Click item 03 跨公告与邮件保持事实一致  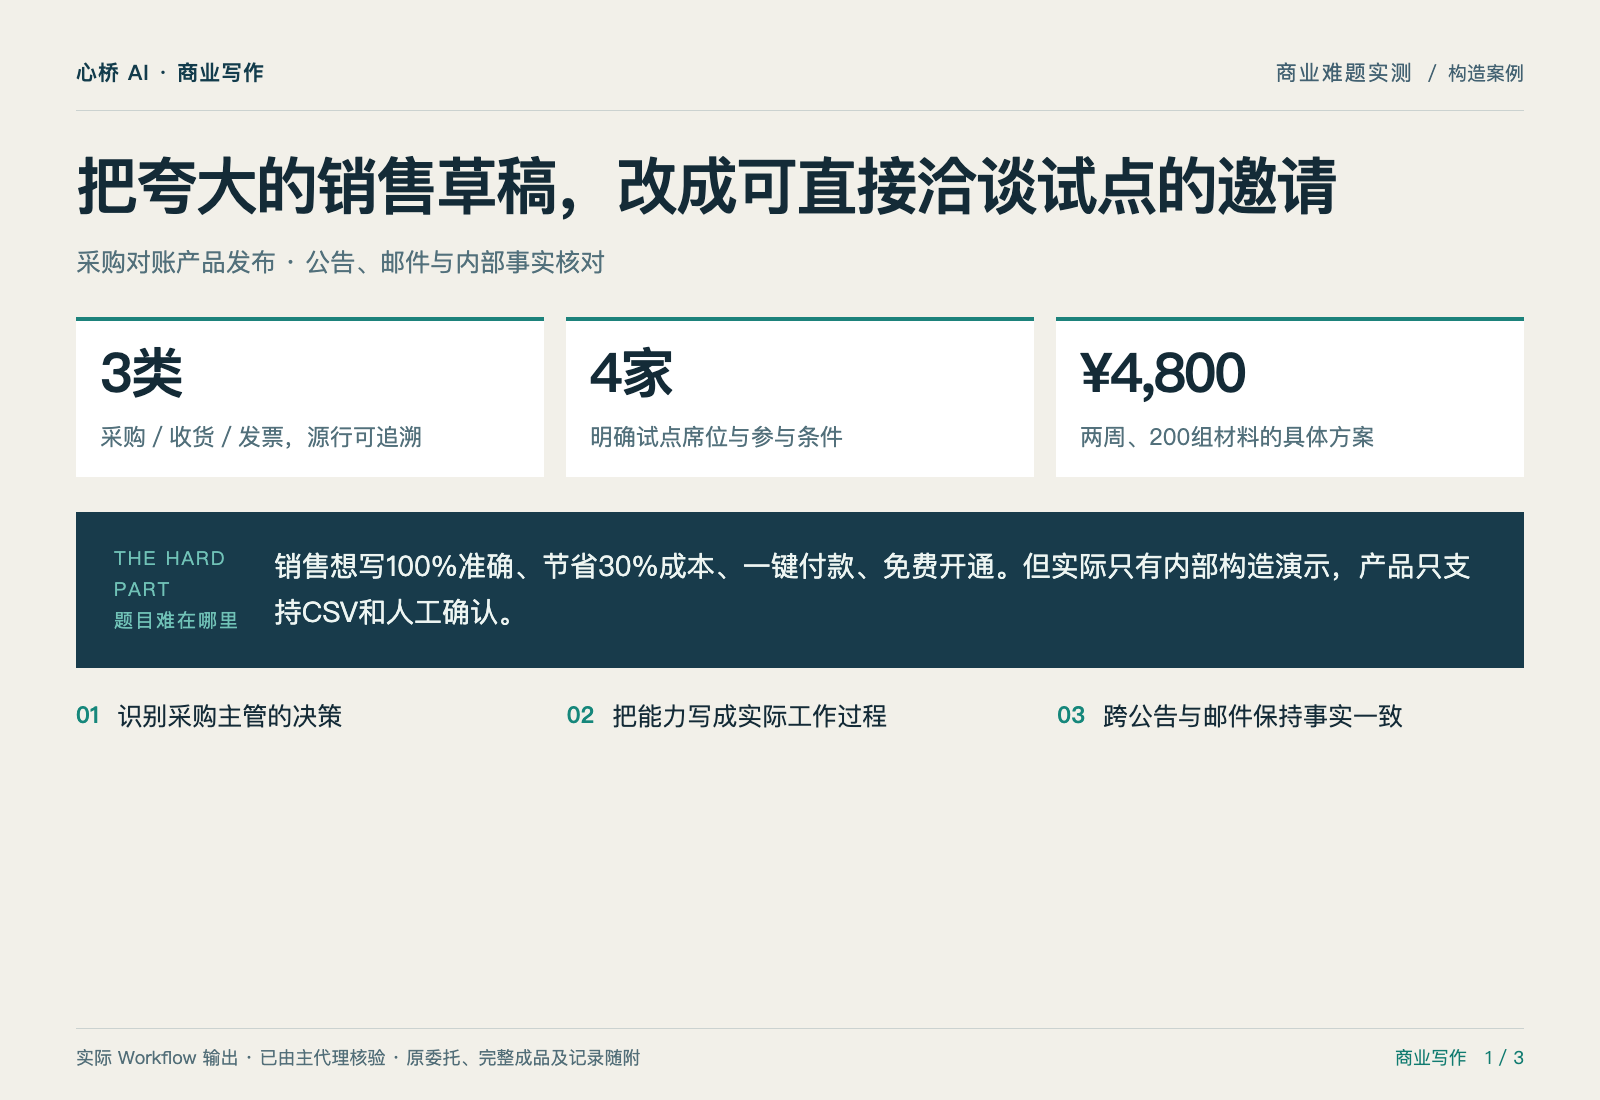click(1230, 716)
